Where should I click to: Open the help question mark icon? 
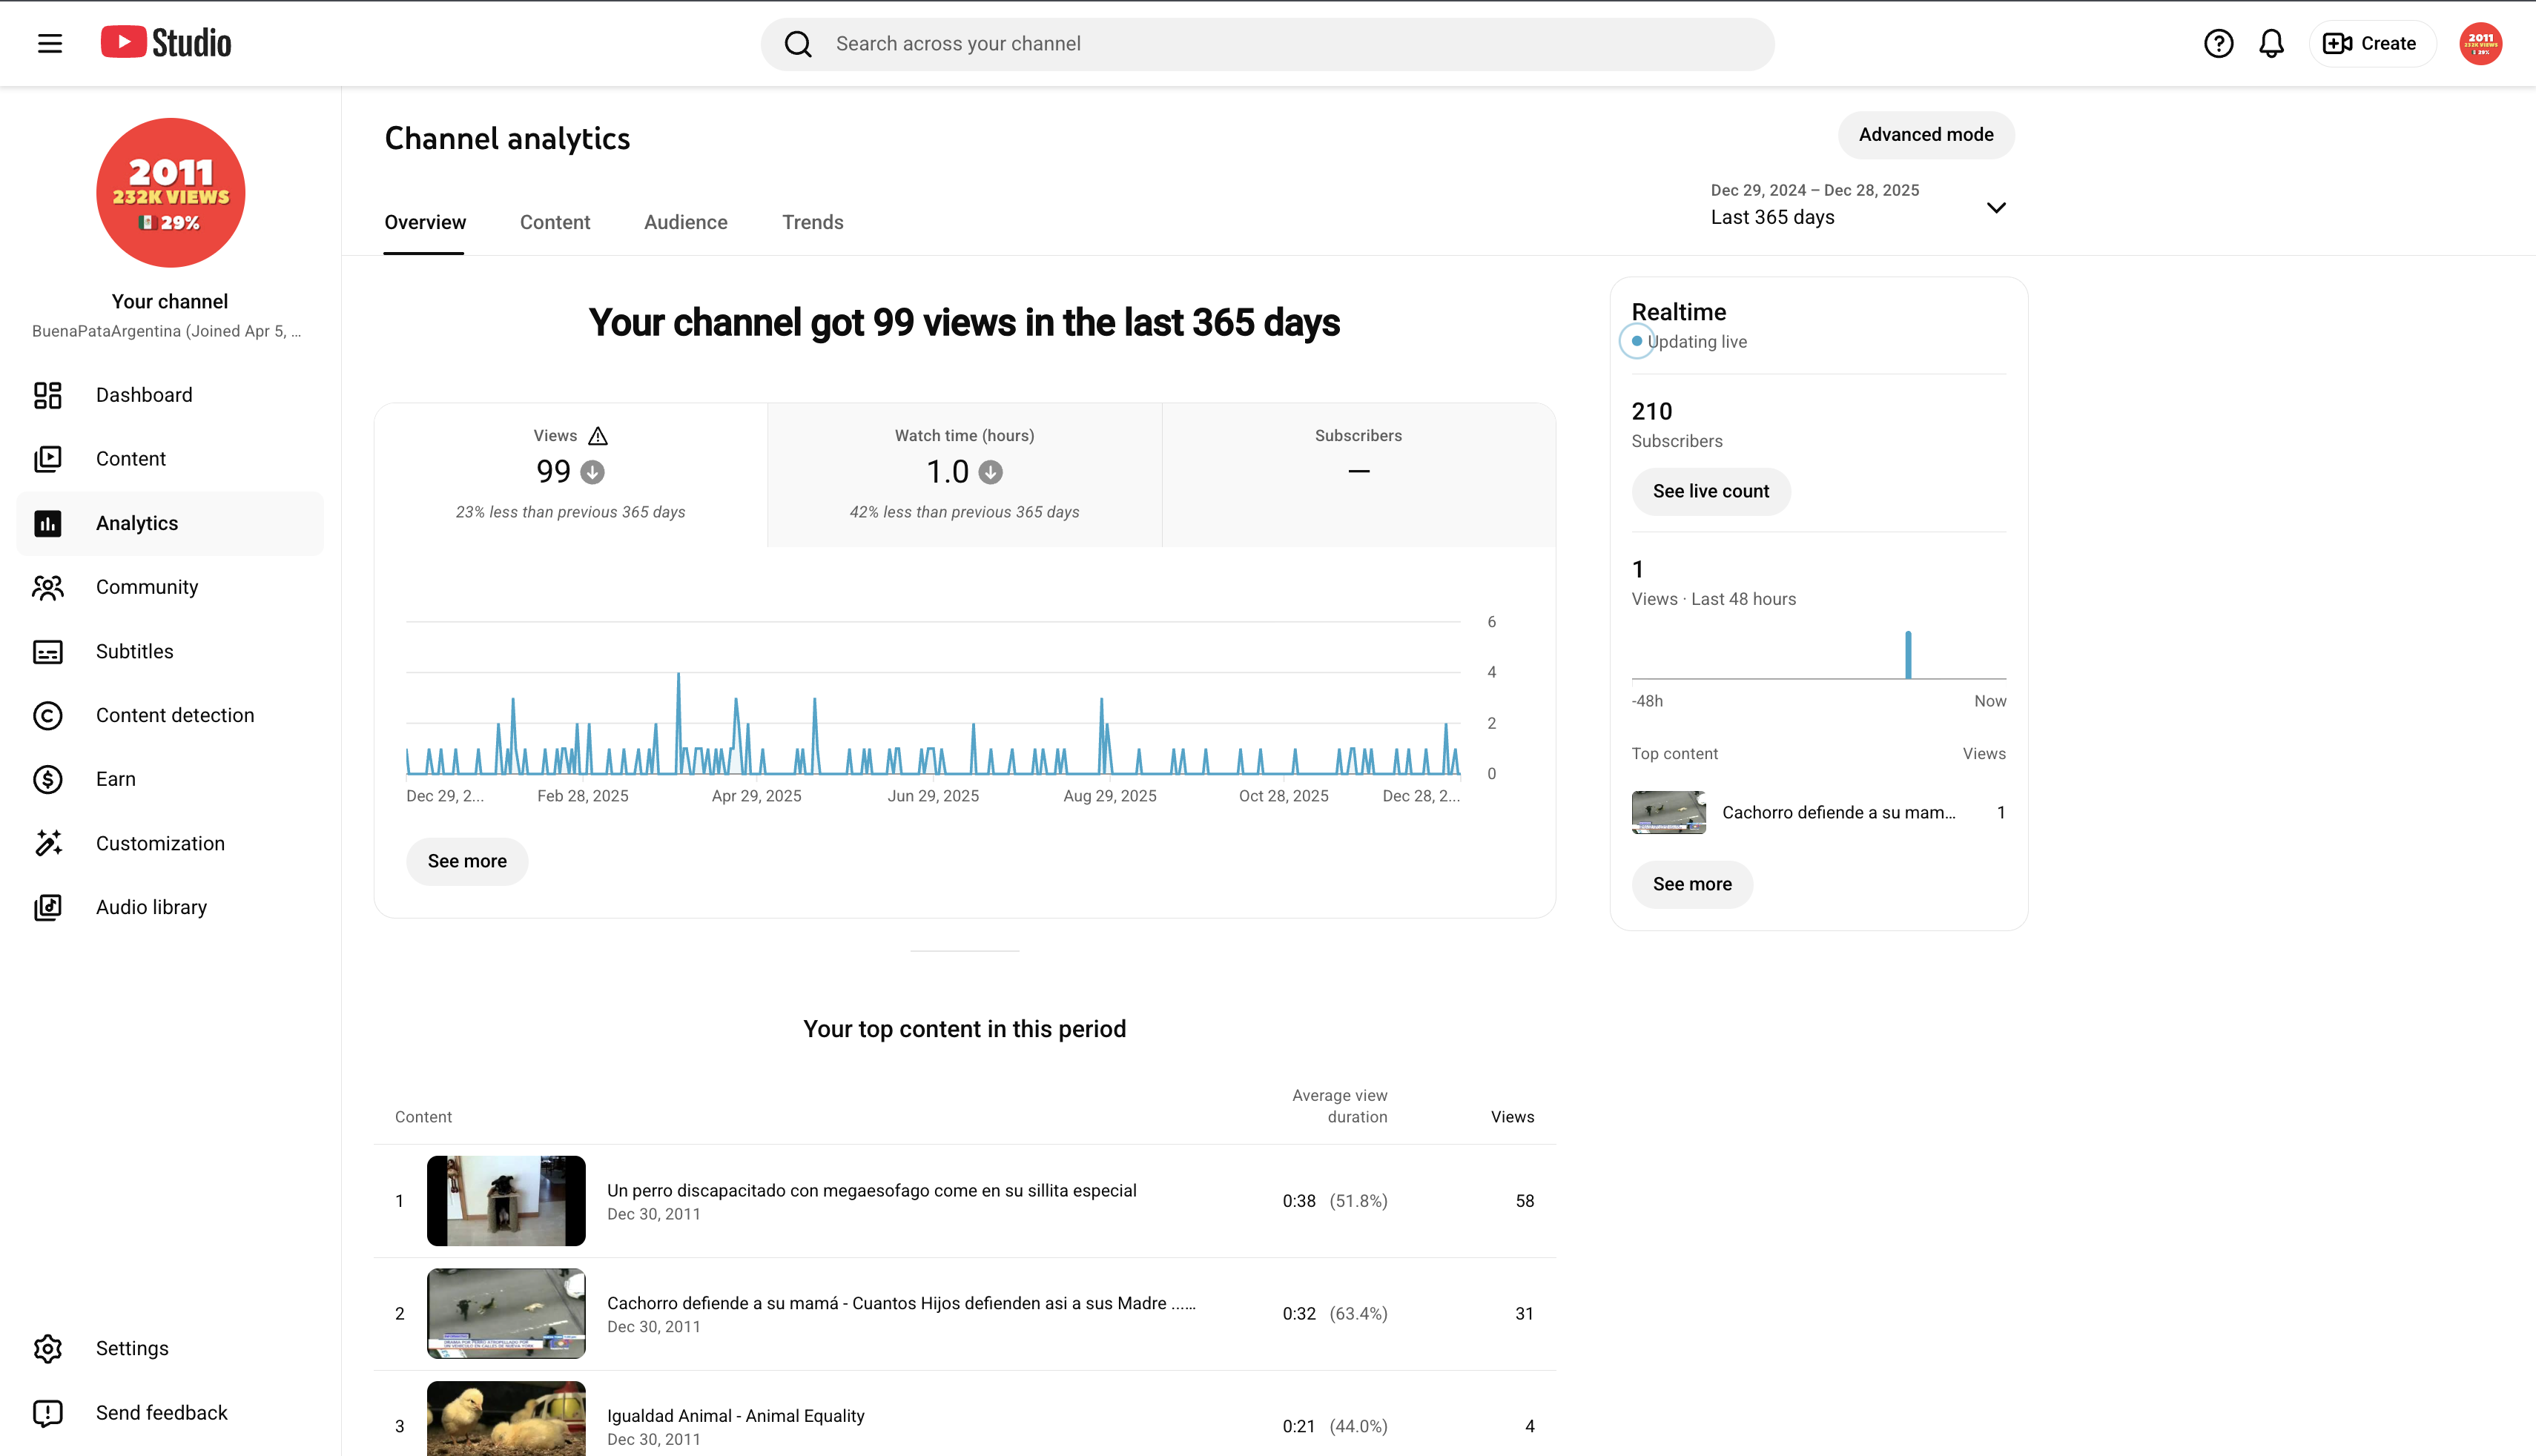[2218, 43]
